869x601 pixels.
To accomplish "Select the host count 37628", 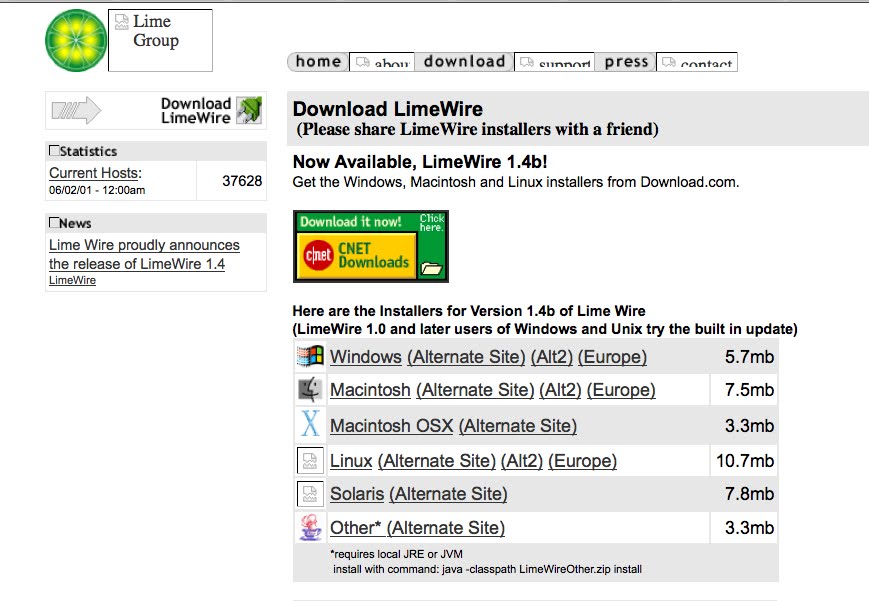I will pos(242,181).
